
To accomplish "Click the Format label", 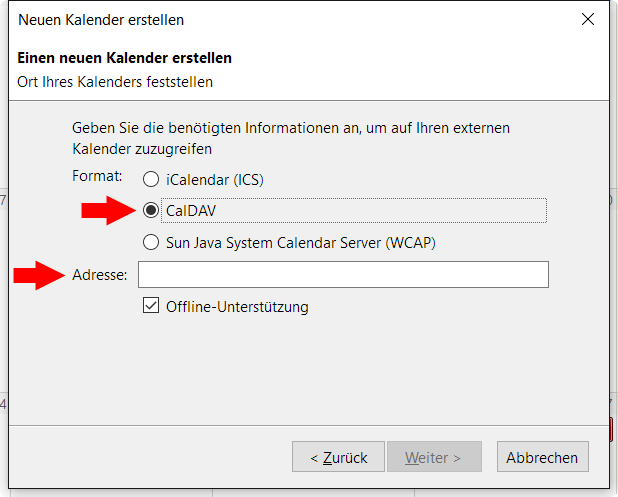I will tap(97, 176).
